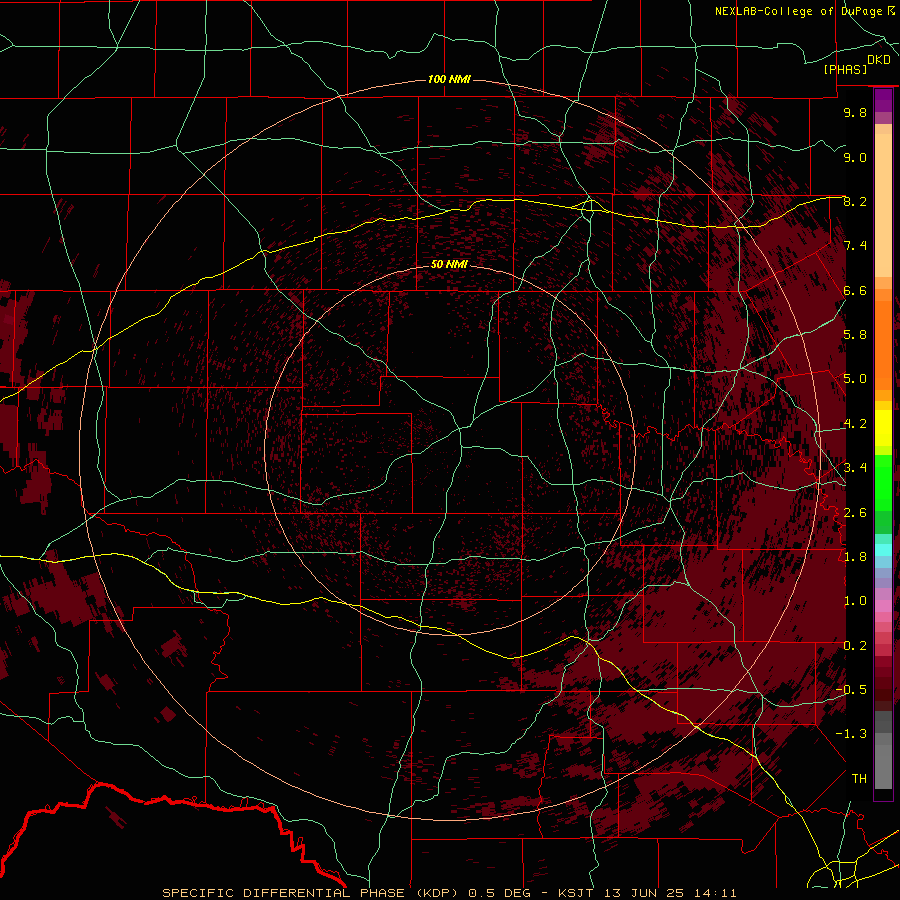The width and height of the screenshot is (900, 900).
Task: Select the 9.8 scale value
Action: pyautogui.click(x=855, y=112)
